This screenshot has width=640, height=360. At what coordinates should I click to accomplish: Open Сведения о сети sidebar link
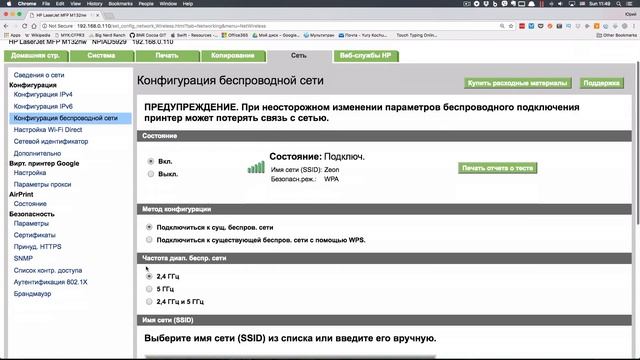[x=39, y=75]
